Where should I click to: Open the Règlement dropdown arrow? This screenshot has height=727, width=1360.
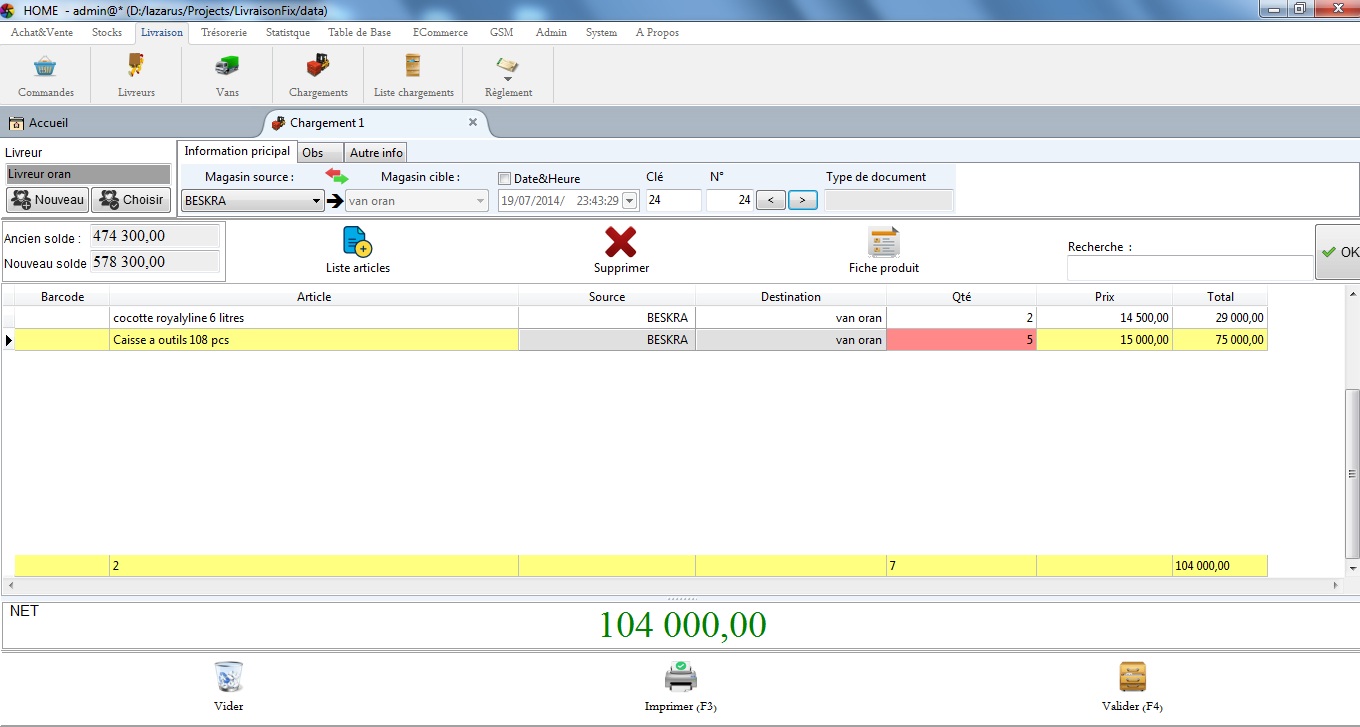(507, 78)
